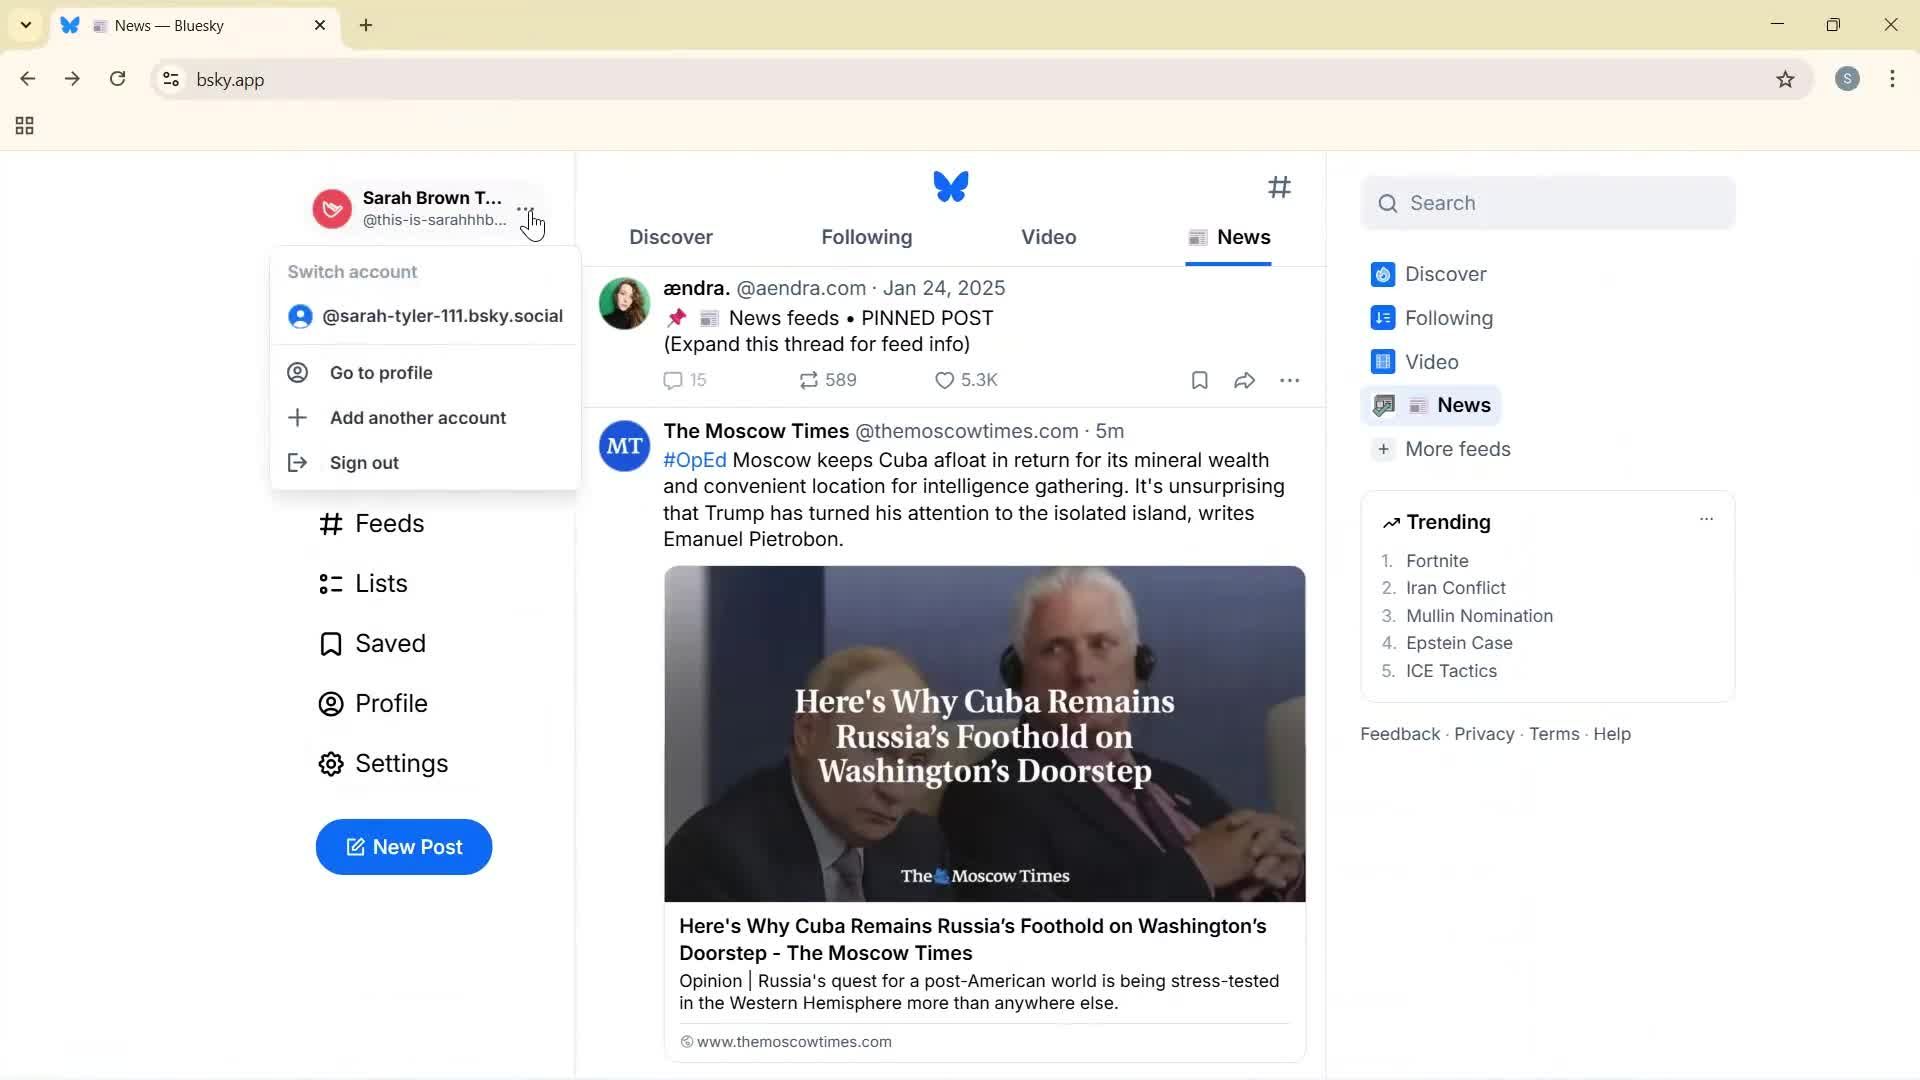The image size is (1920, 1080).
Task: Bookmark aendra's pinned post
Action: coord(1198,380)
